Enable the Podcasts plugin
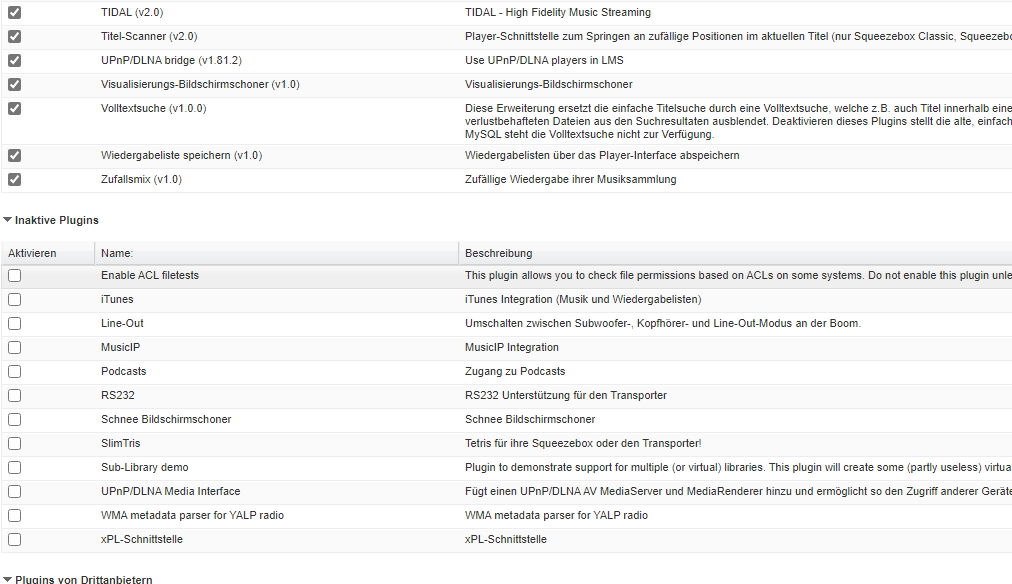 (14, 372)
